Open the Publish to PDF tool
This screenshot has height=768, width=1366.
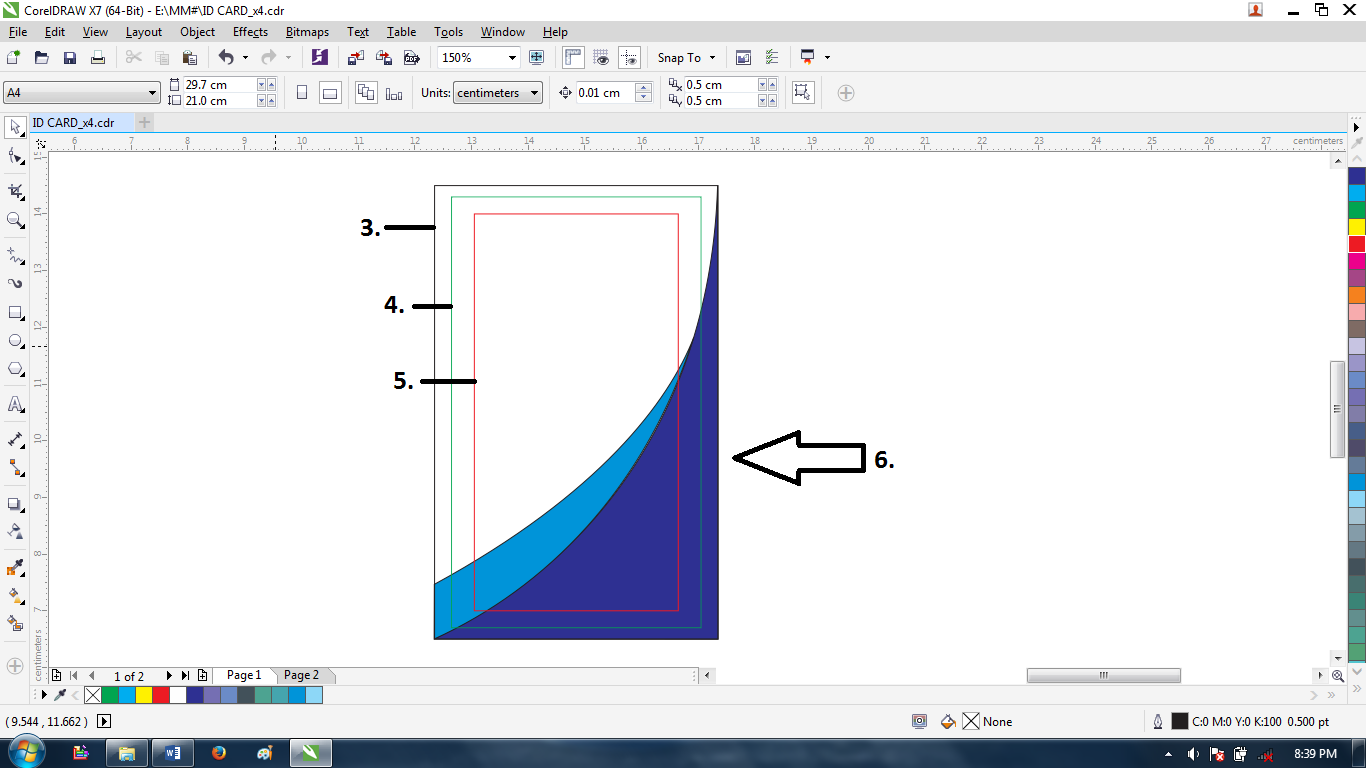tap(412, 57)
